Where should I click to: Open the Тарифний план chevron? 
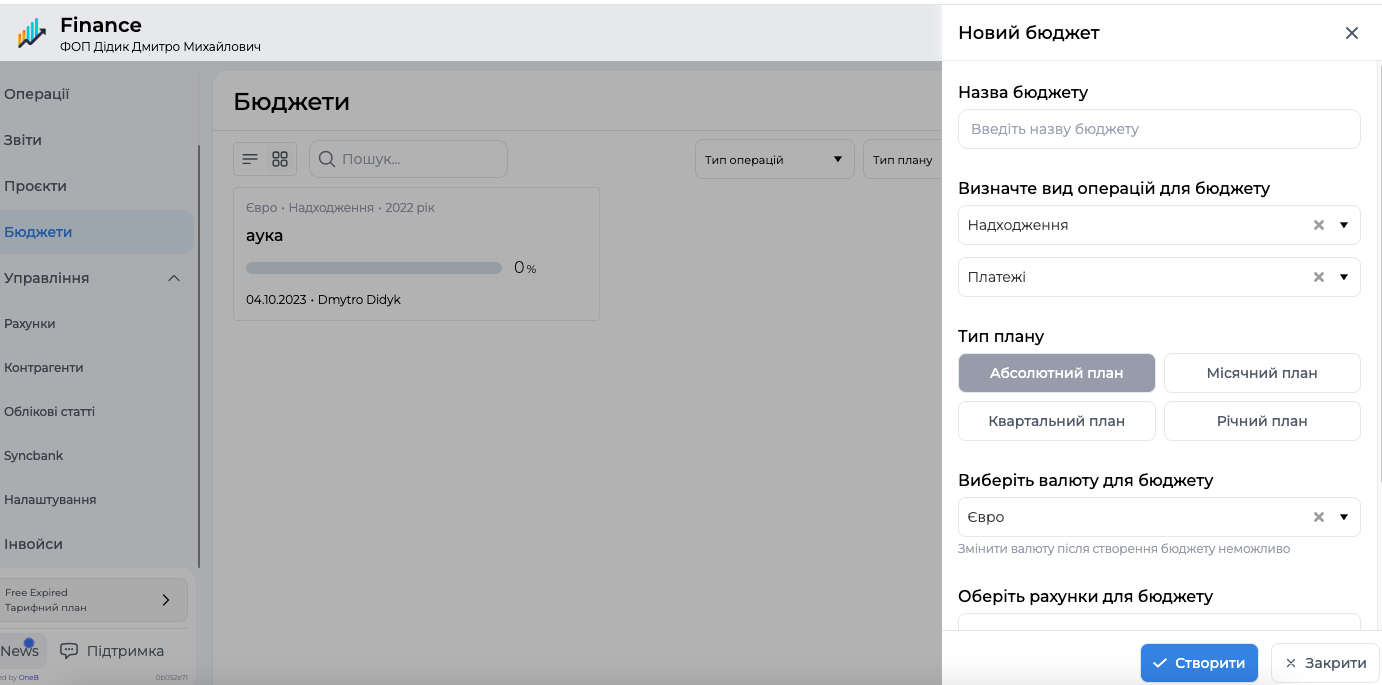pos(166,600)
